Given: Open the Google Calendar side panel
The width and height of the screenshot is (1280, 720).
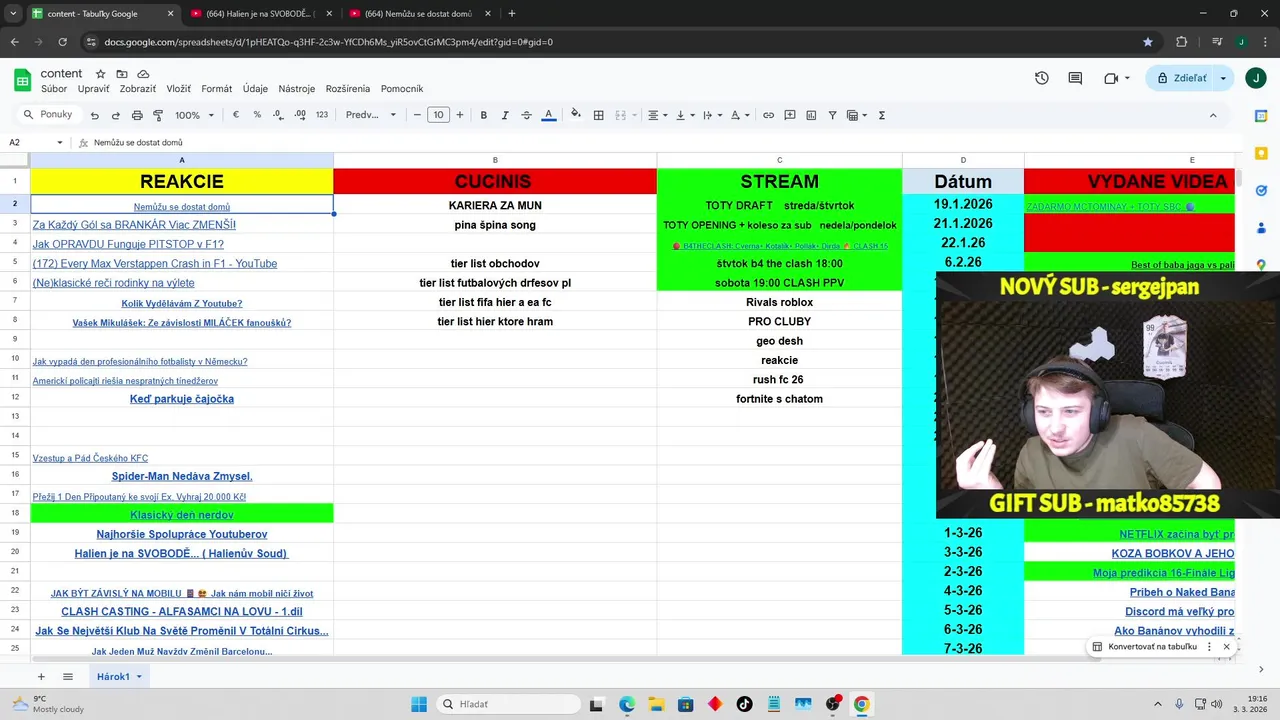Looking at the screenshot, I should click(1262, 117).
